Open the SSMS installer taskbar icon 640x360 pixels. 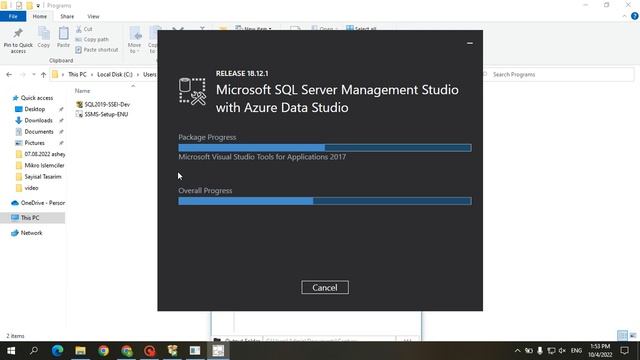[218, 351]
